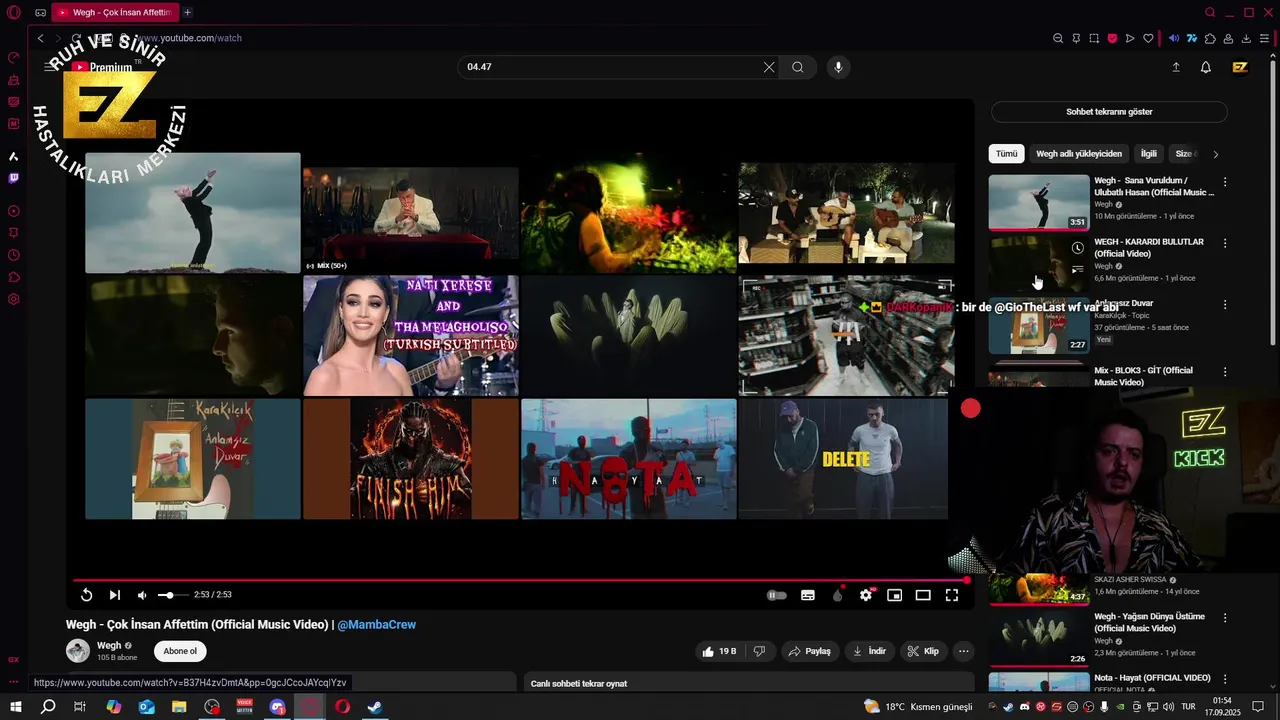Click the Klip clip button
This screenshot has width=1280, height=720.
pyautogui.click(x=923, y=651)
